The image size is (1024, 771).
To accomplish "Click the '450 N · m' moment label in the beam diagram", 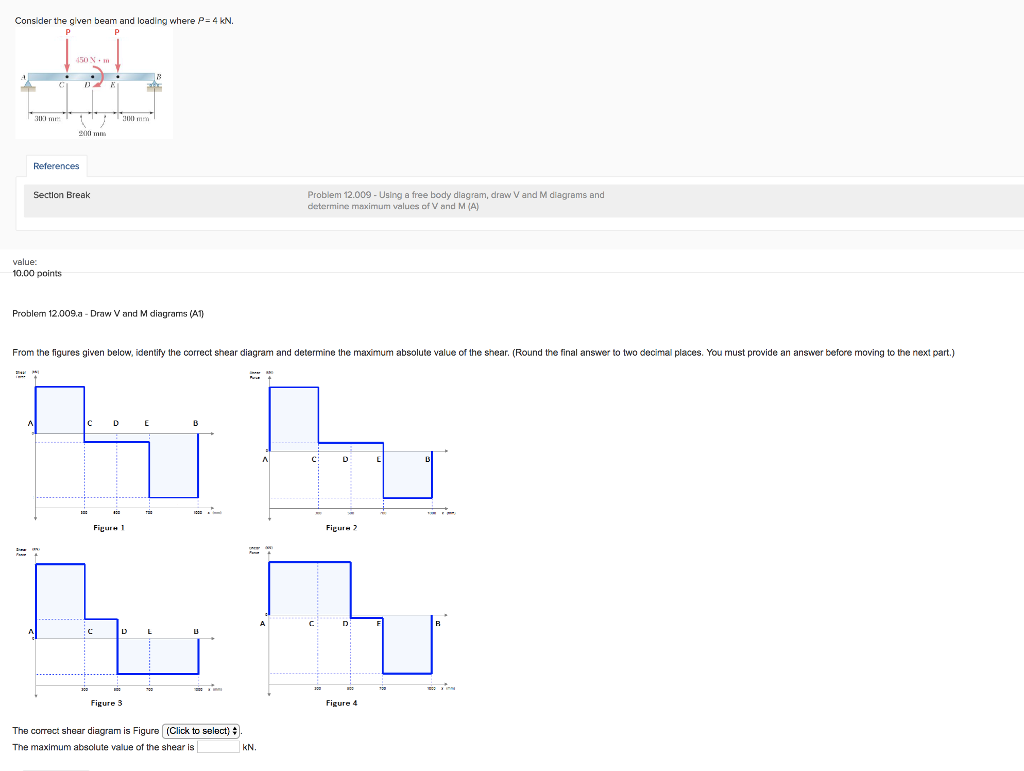I will [92, 60].
